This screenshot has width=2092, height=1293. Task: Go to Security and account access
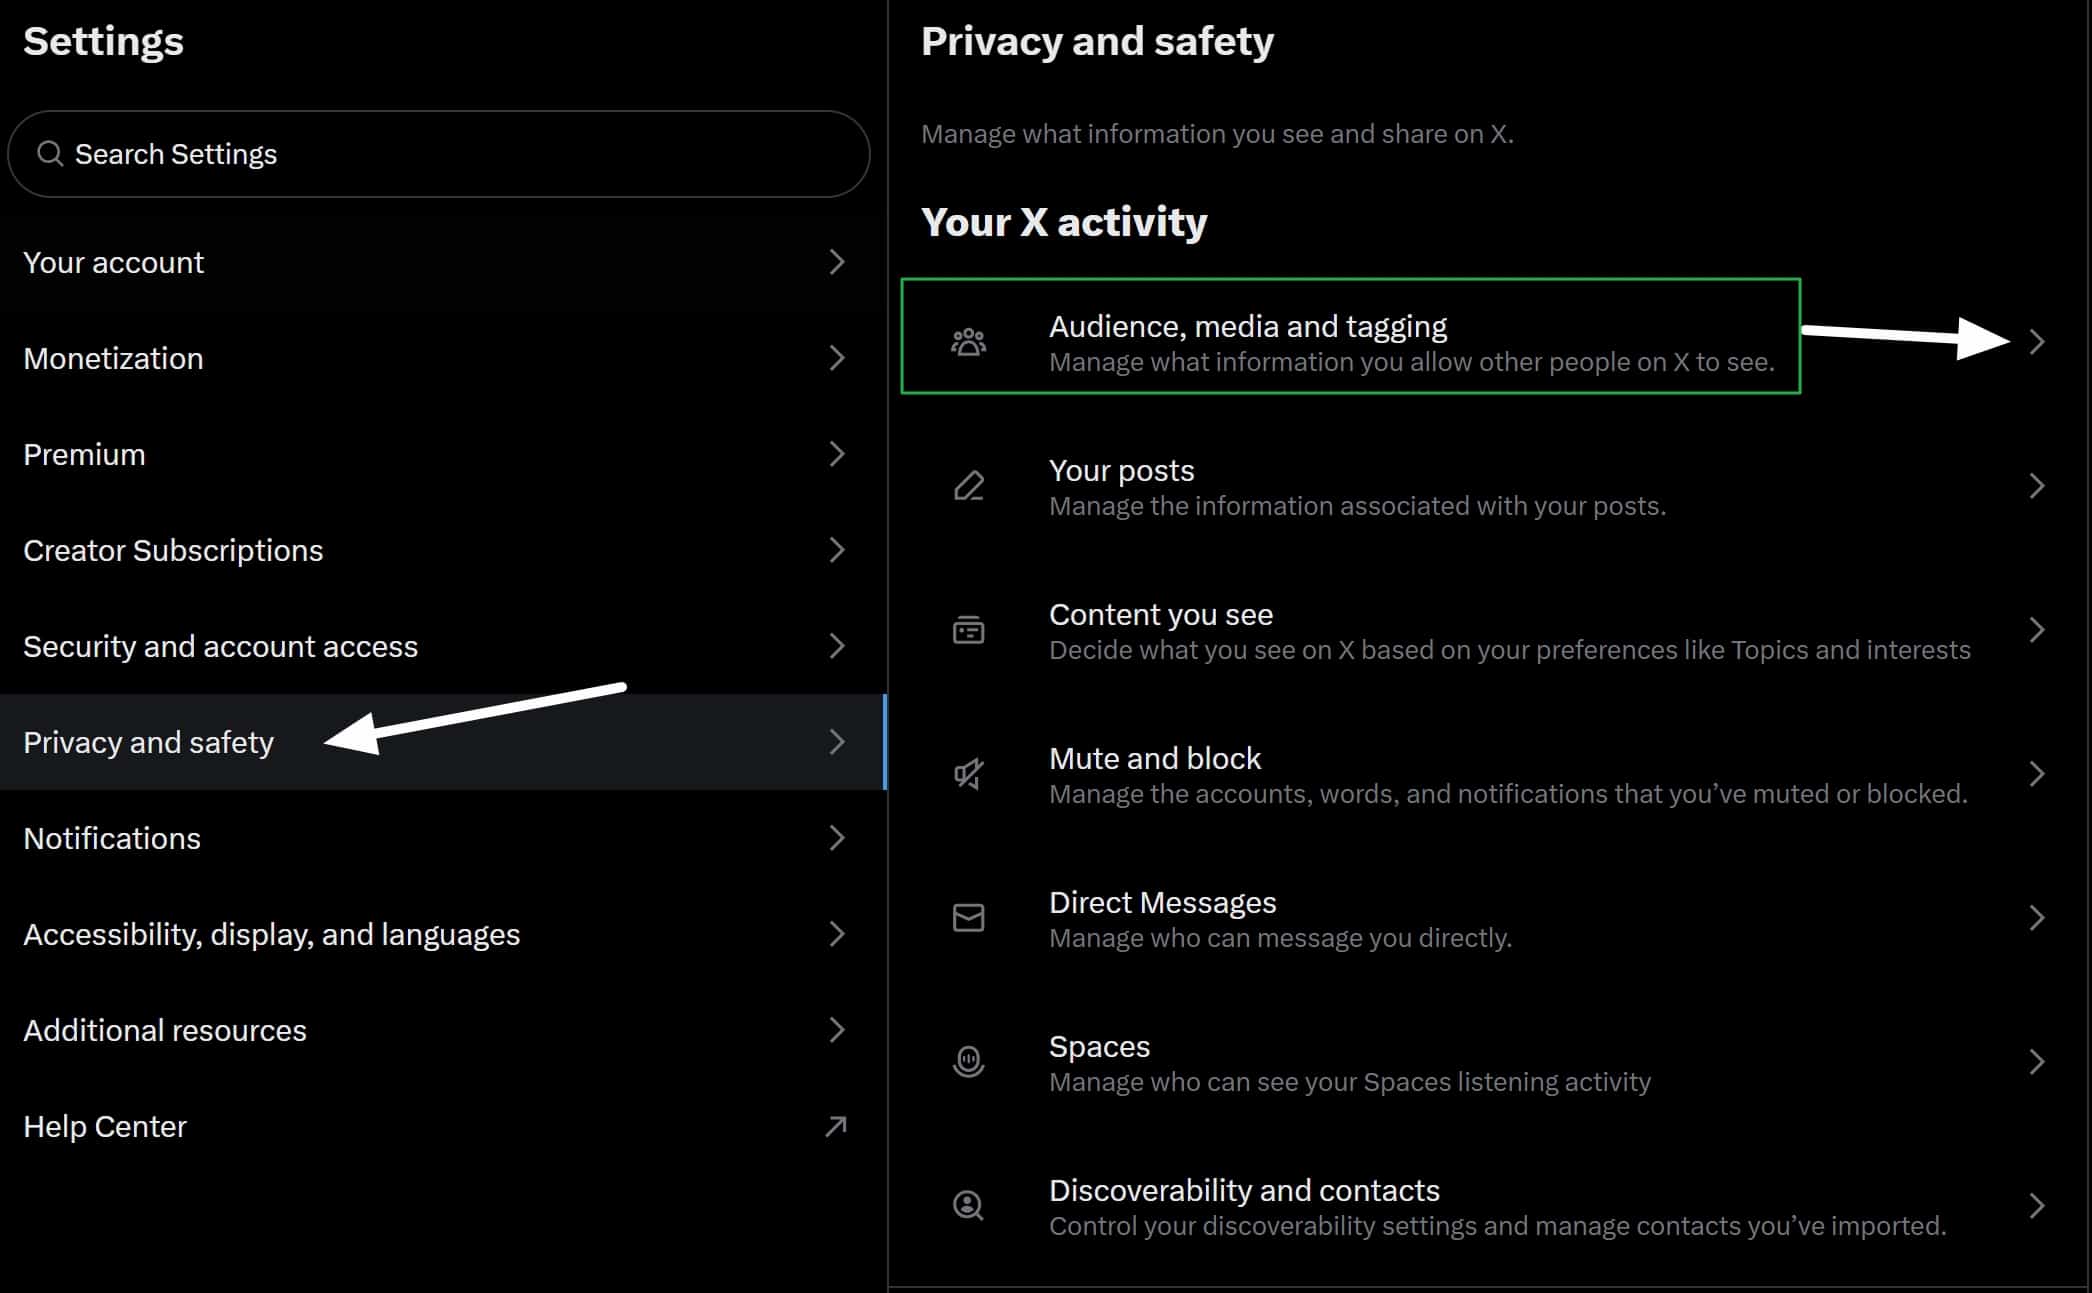443,646
